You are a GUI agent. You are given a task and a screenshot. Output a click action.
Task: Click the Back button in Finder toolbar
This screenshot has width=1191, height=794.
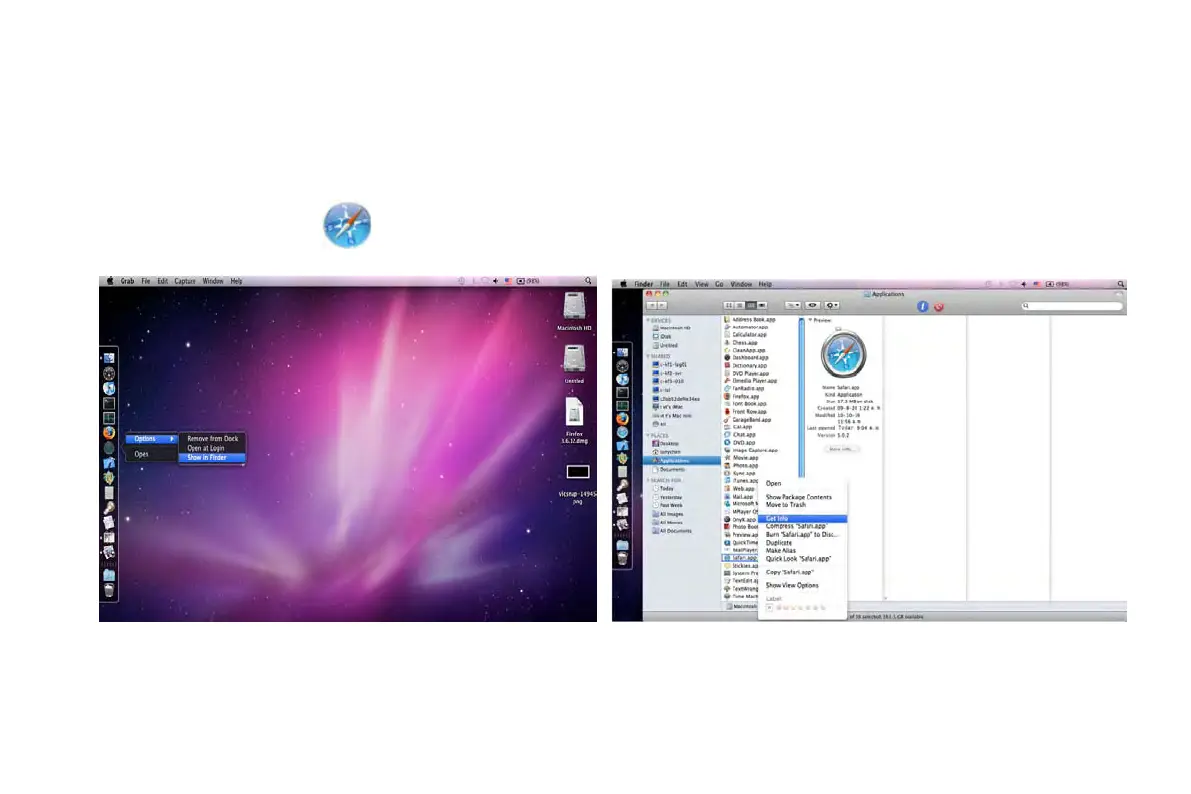click(x=651, y=305)
